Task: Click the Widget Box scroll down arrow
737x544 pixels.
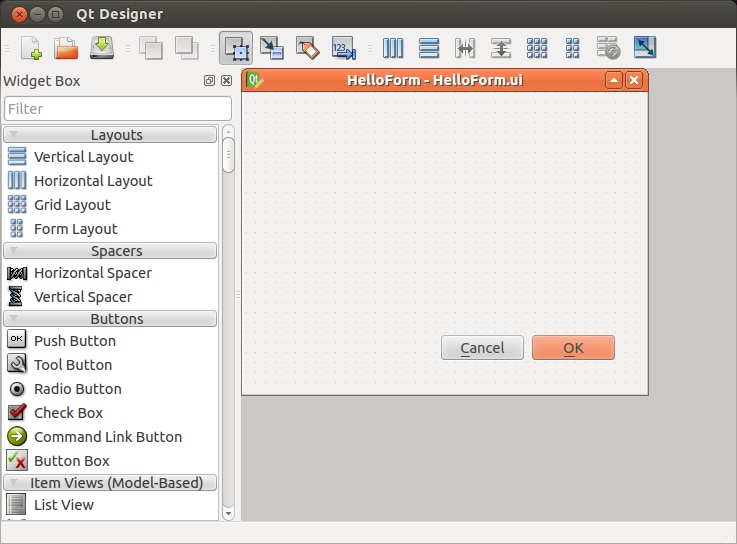Action: 228,513
